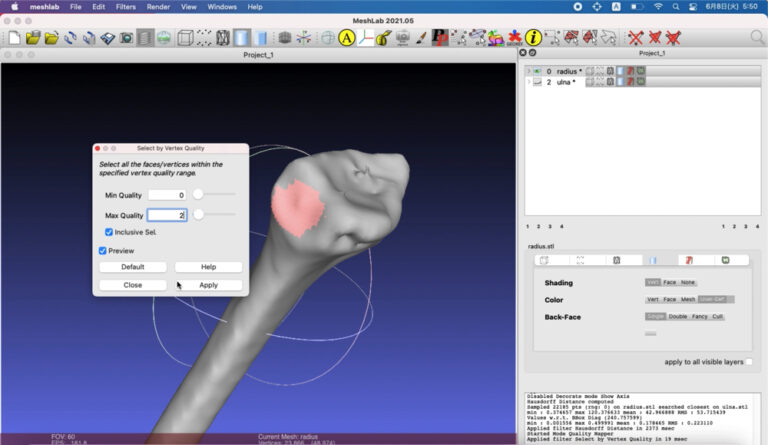The image size is (768, 445).
Task: Open the Filters menu
Action: point(125,7)
